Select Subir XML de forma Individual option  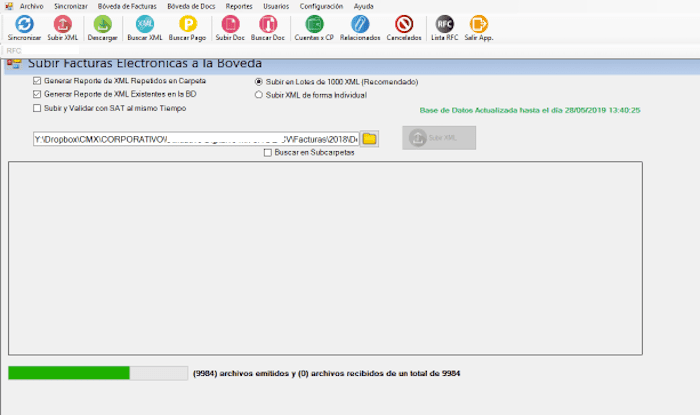tap(258, 95)
